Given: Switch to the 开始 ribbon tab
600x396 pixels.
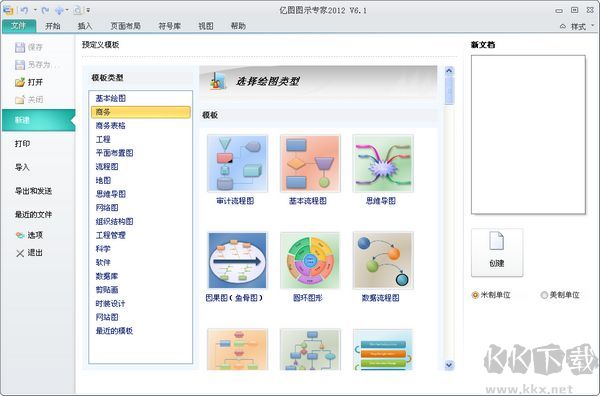Looking at the screenshot, I should tap(53, 26).
